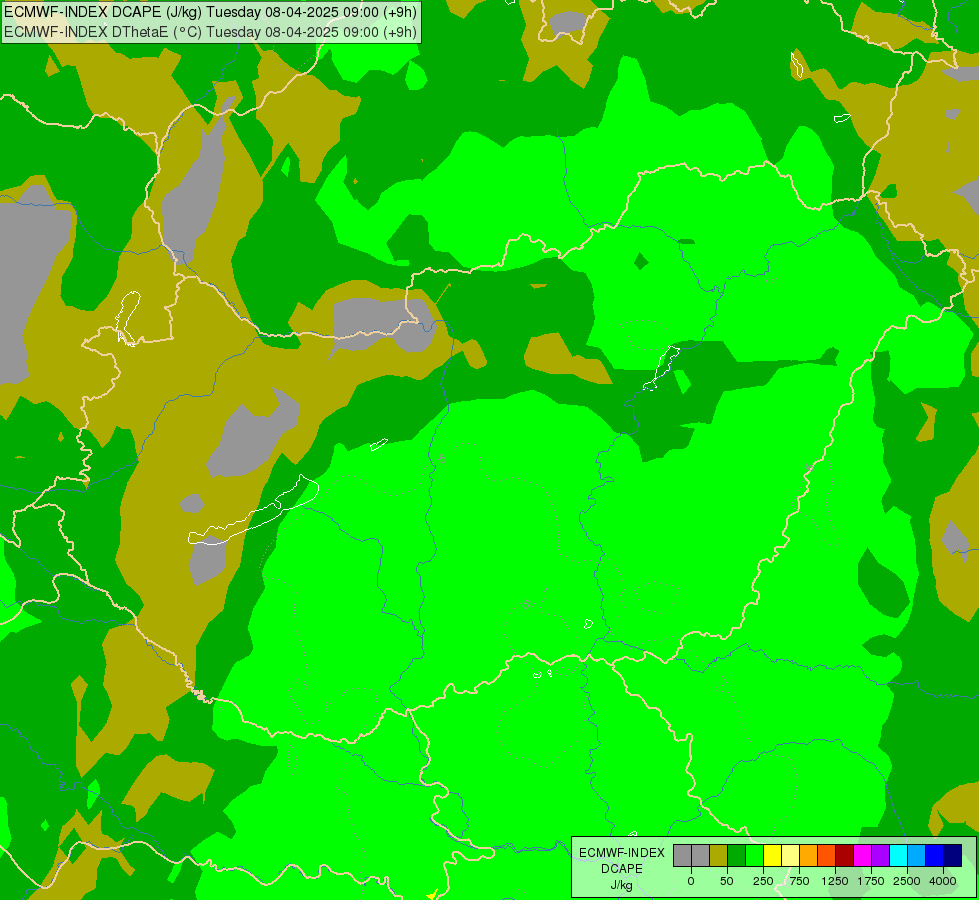Viewport: 979px width, 900px height.
Task: Click the pale yellow 750 legend swatch
Action: [x=791, y=856]
